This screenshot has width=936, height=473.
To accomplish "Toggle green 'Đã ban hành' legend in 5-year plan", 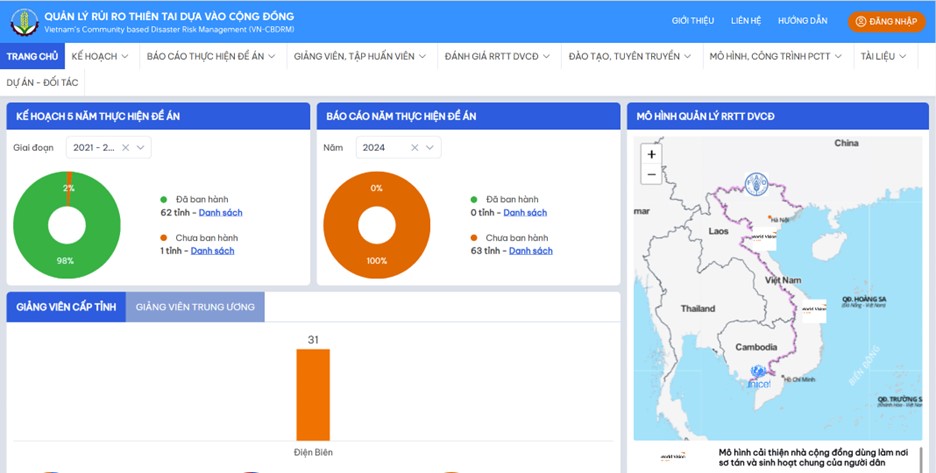I will [x=164, y=200].
